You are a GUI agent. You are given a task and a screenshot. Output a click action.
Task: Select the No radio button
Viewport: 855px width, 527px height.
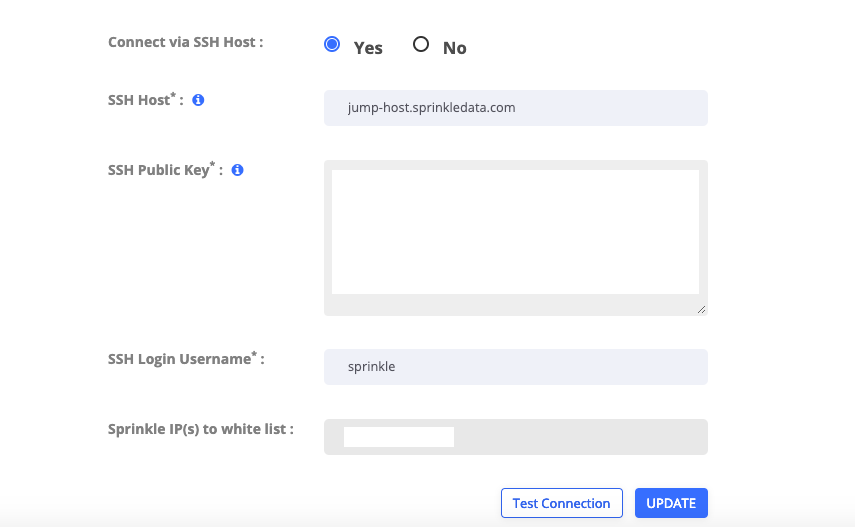point(421,45)
